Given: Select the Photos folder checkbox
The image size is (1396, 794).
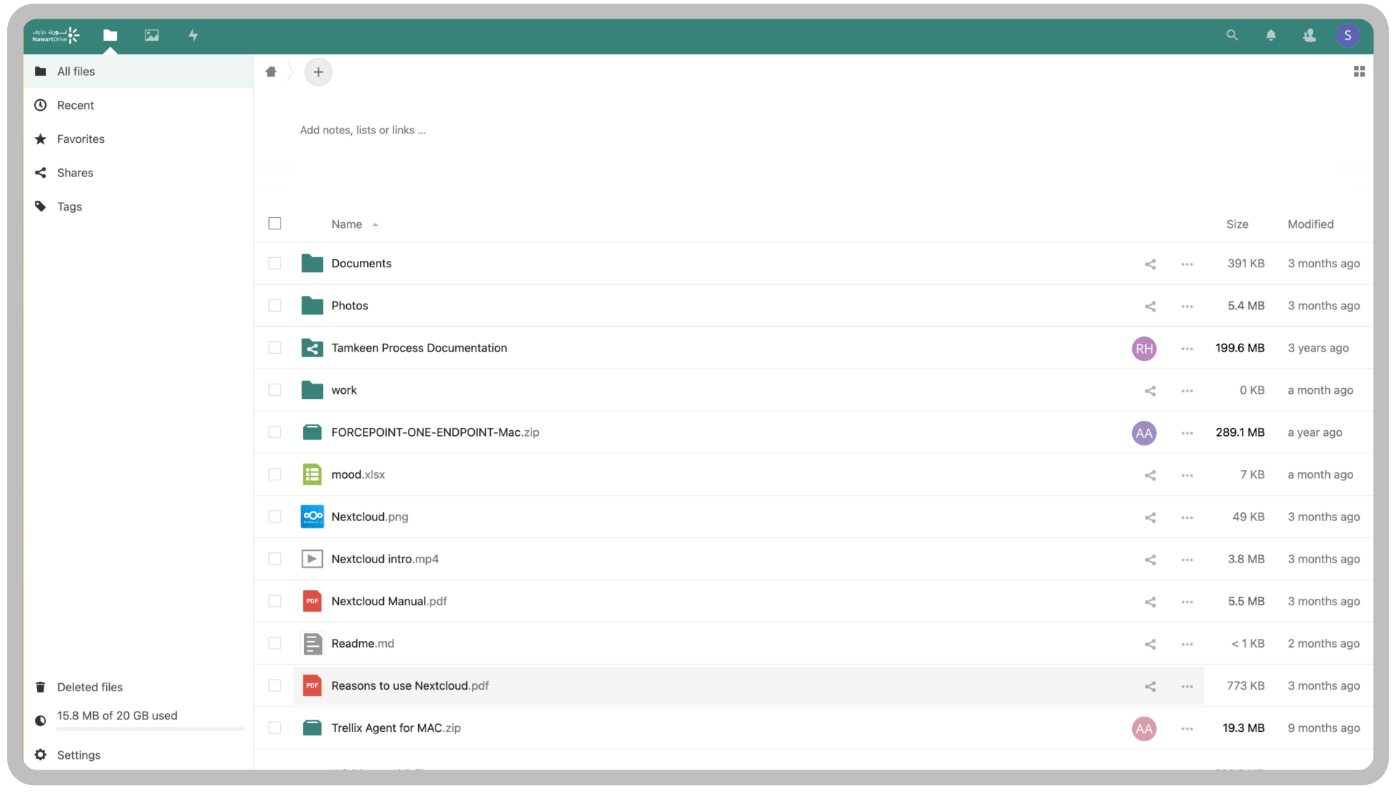Looking at the screenshot, I should pos(275,306).
